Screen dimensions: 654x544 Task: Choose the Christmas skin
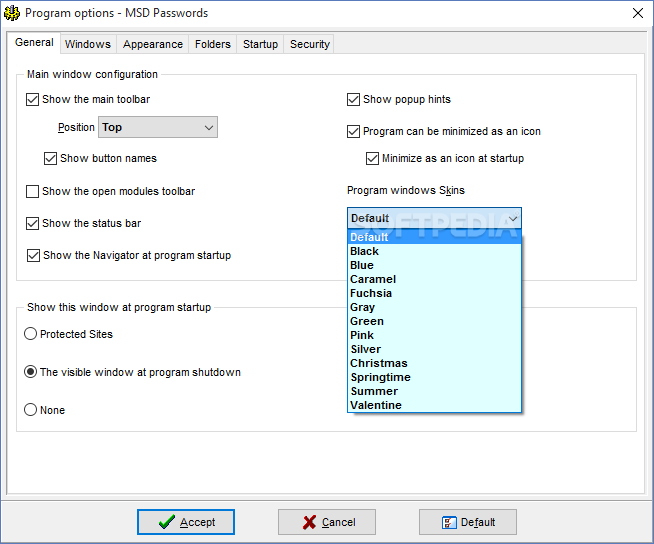click(x=434, y=363)
